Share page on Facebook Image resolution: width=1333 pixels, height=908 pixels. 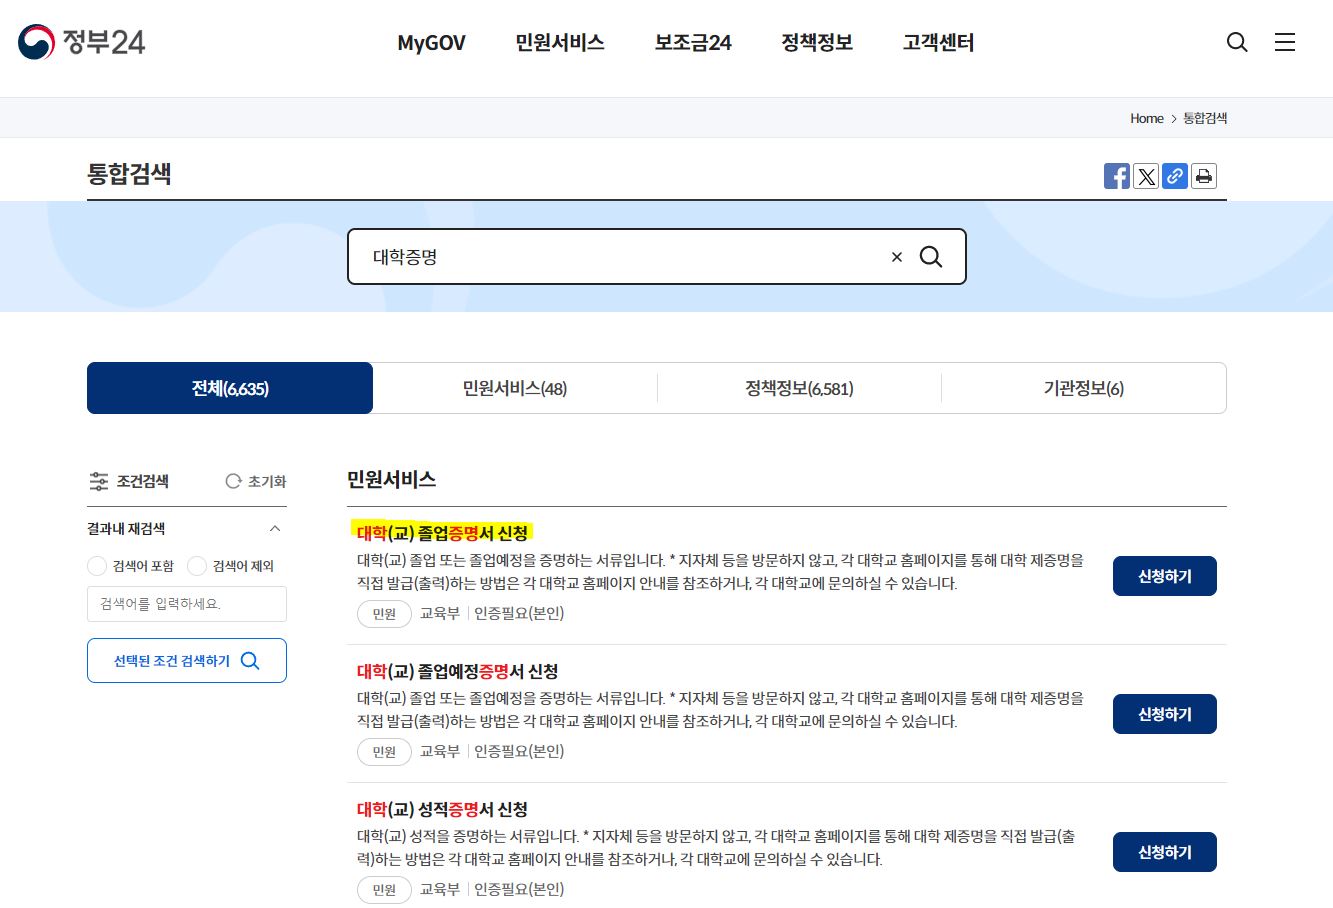tap(1117, 176)
